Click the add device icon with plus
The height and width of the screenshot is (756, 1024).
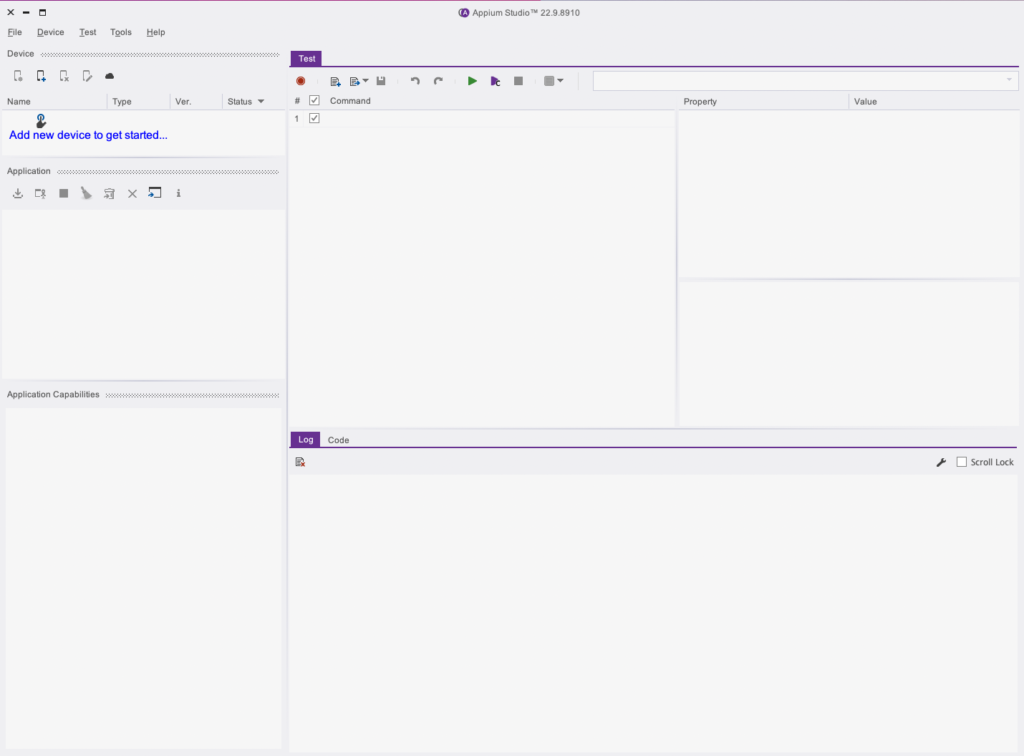pos(41,76)
